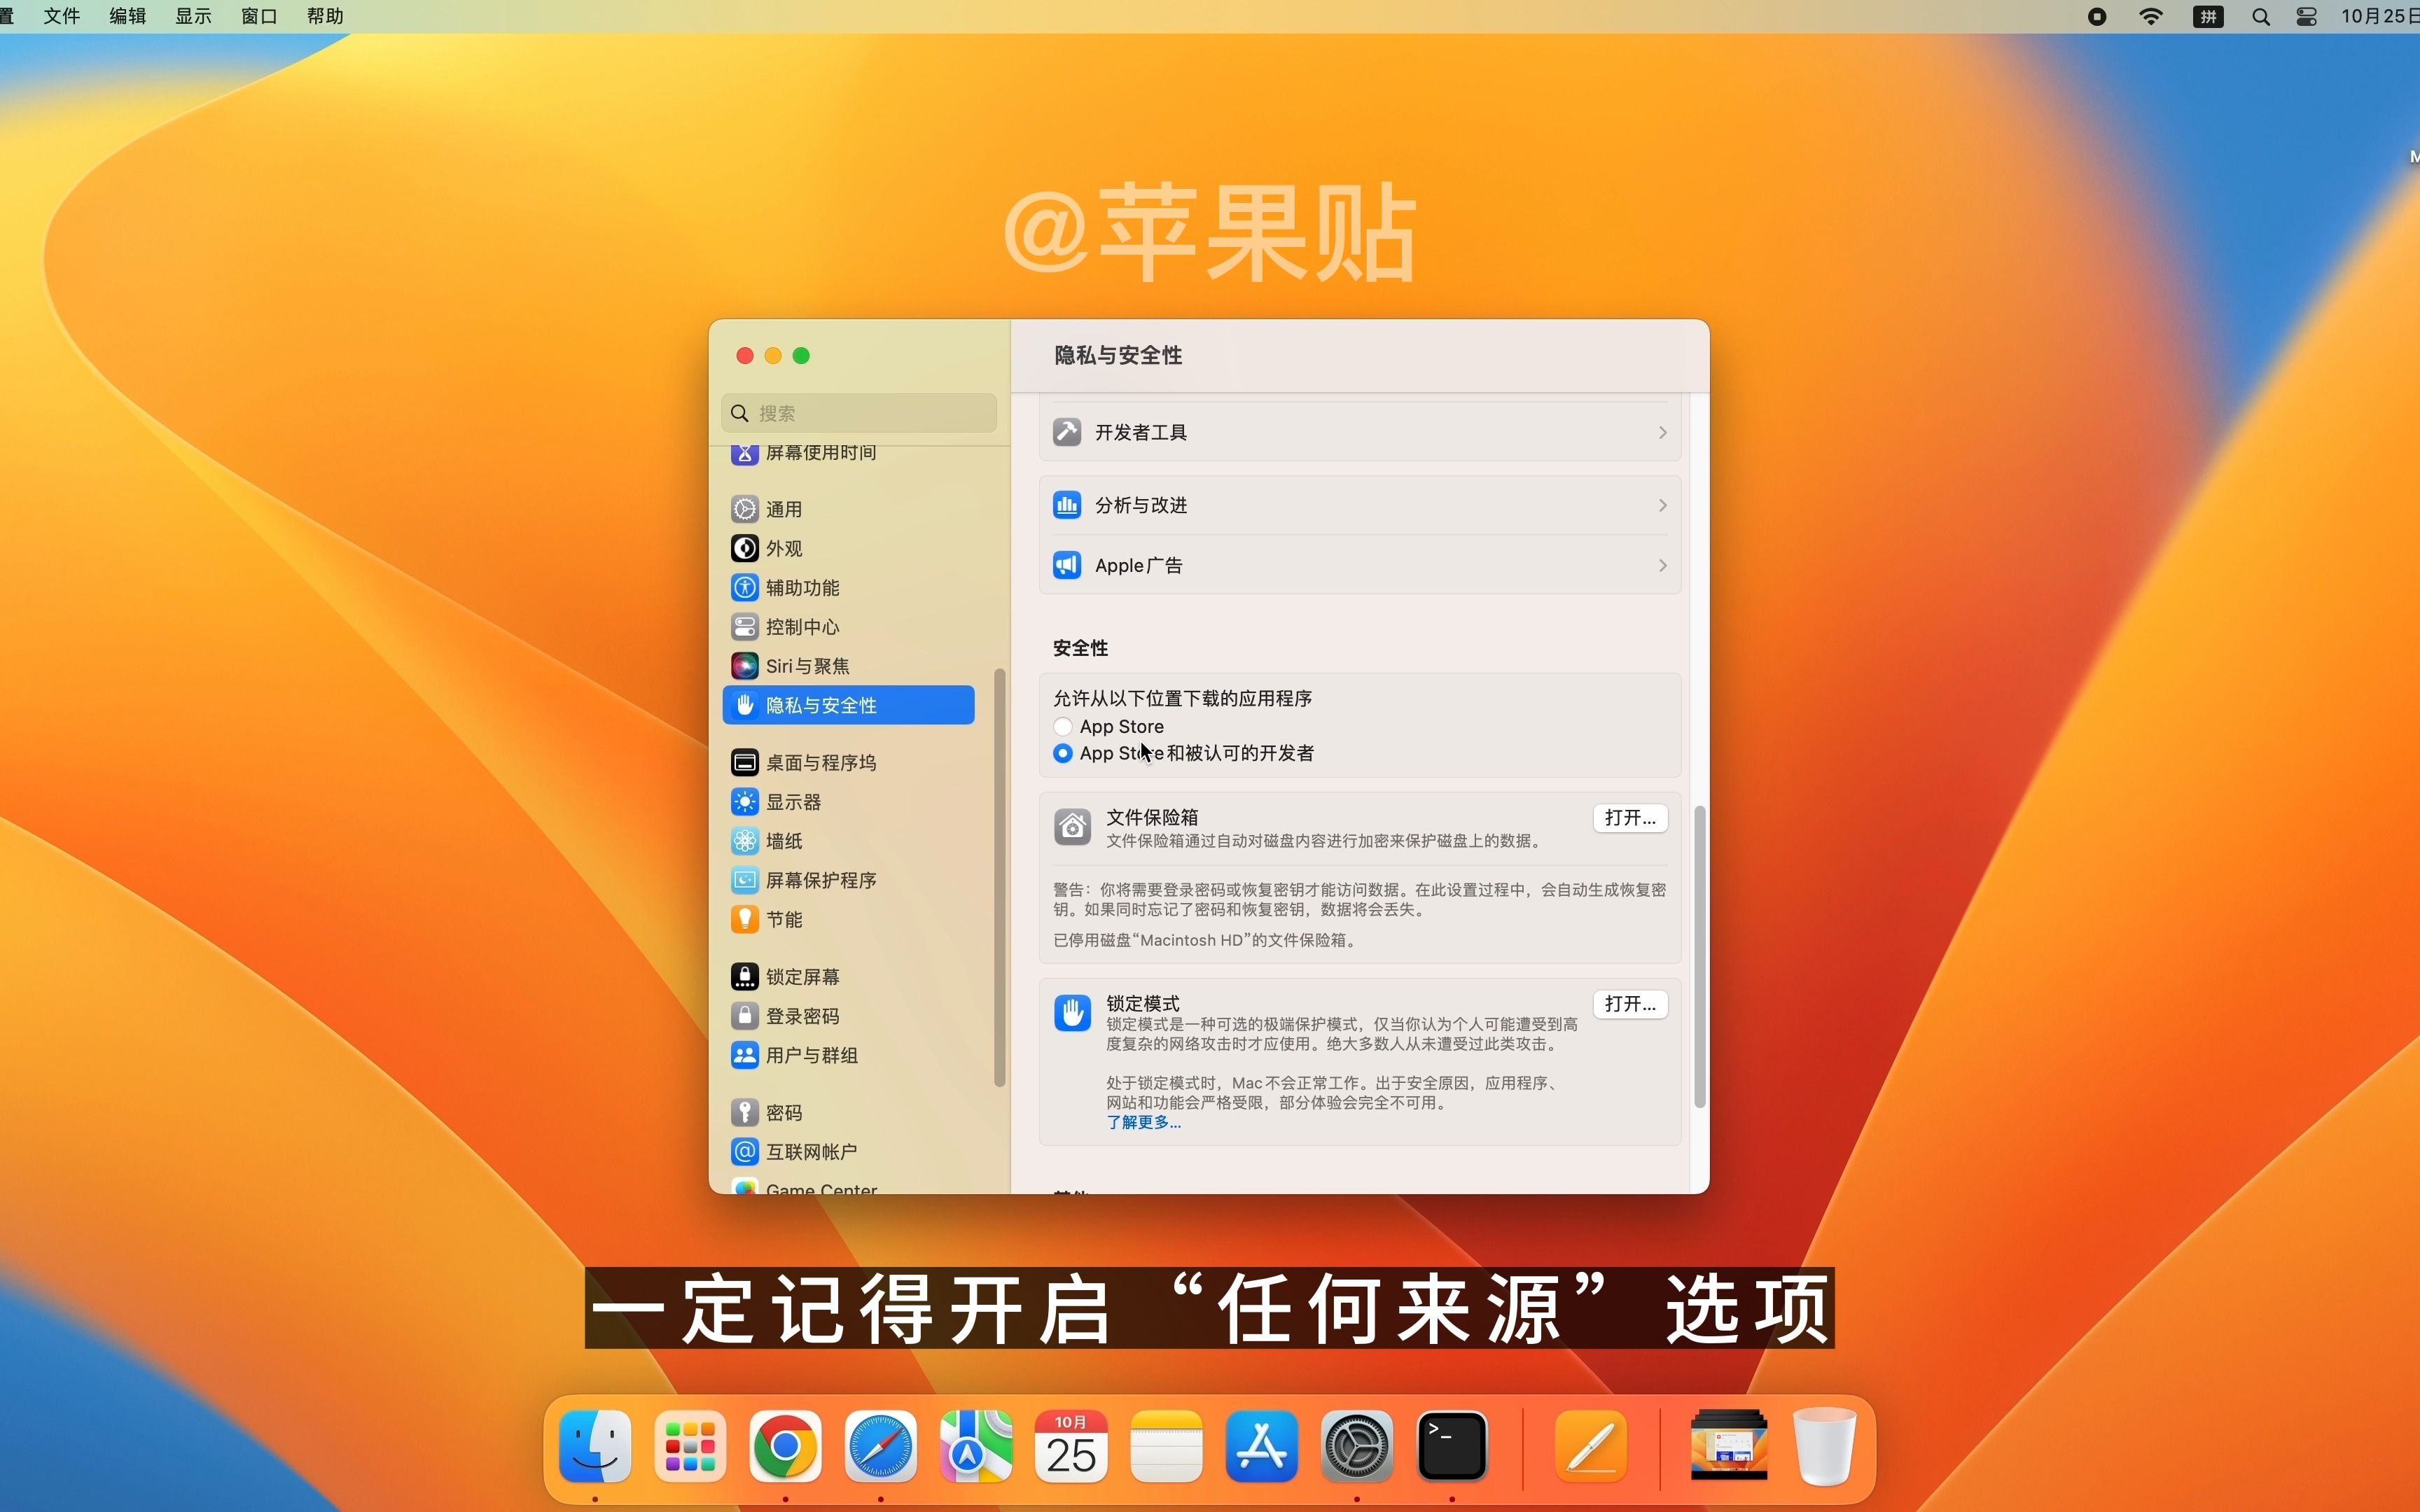Open Wallpaper (墙纸) settings
Image resolution: width=2420 pixels, height=1512 pixels.
766,841
